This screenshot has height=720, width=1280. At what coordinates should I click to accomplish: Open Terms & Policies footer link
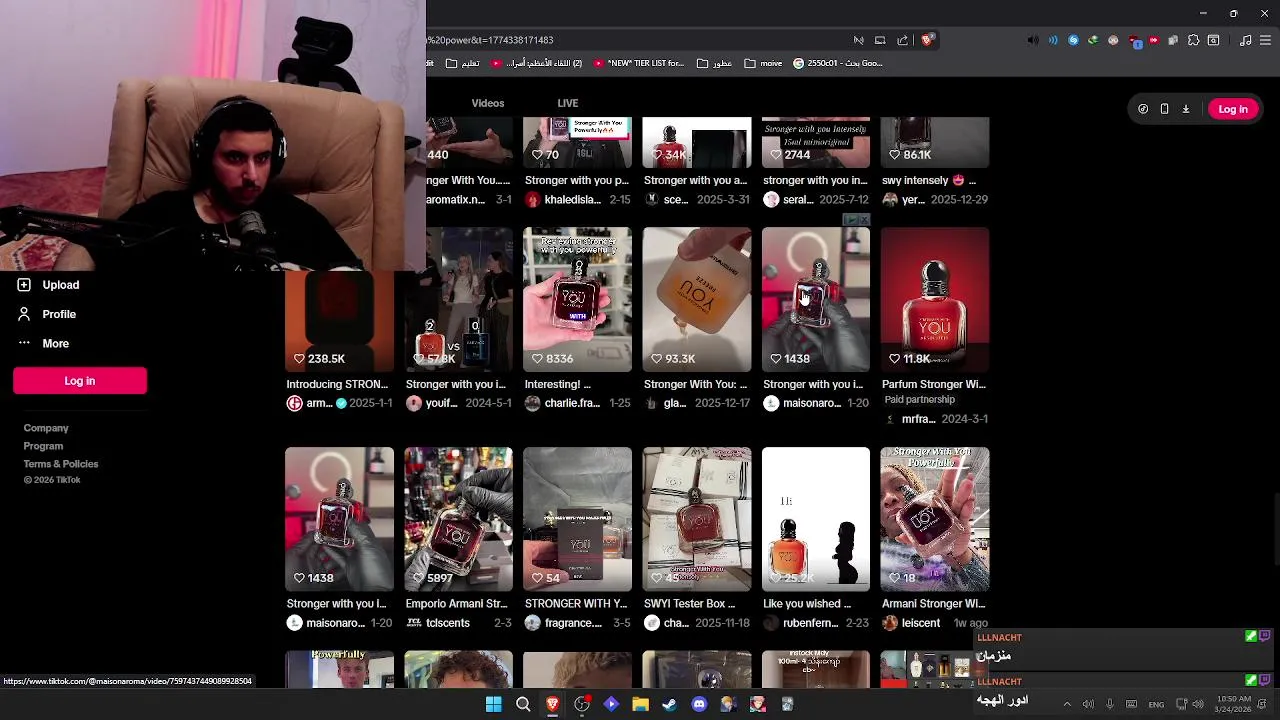(61, 464)
